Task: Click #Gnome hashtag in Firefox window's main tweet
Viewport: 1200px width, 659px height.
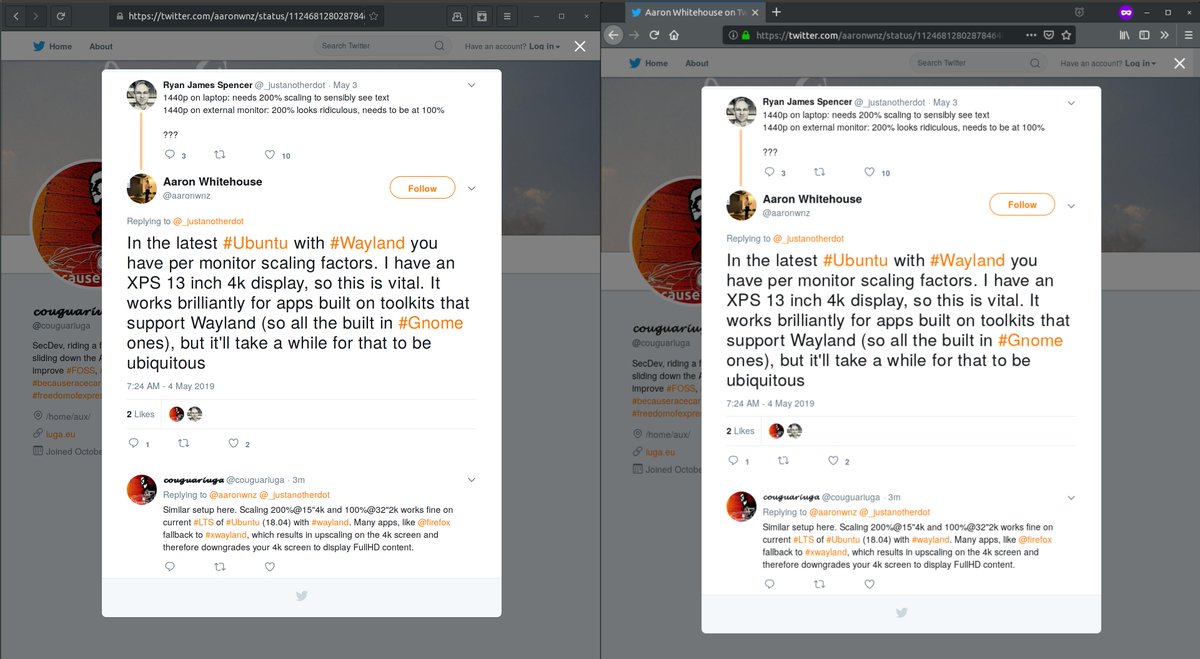Action: 1030,341
